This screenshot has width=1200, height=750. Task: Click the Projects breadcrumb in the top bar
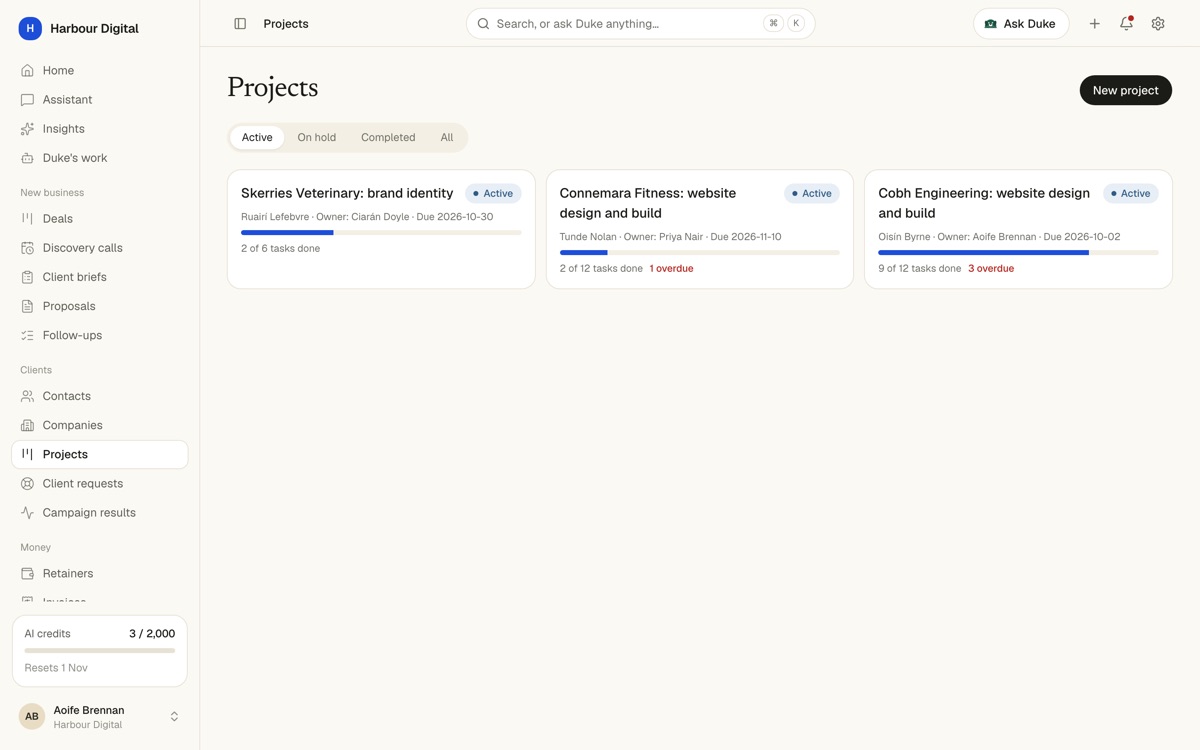pyautogui.click(x=286, y=24)
